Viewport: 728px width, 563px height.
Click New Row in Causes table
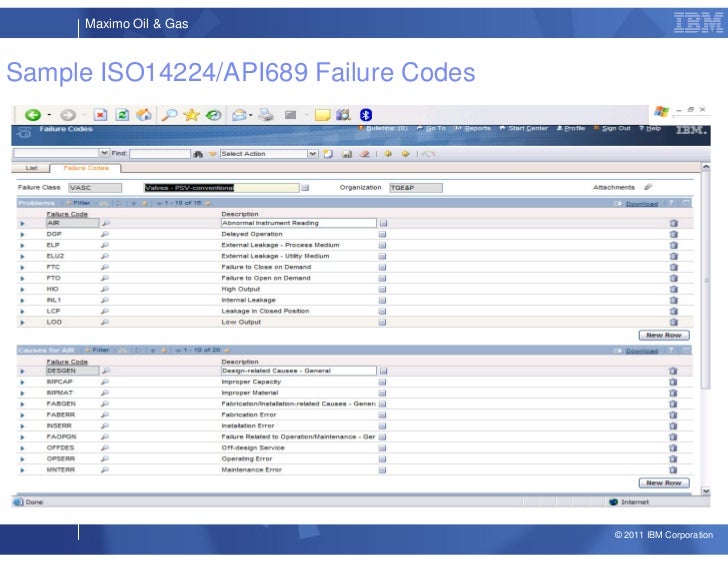point(664,483)
